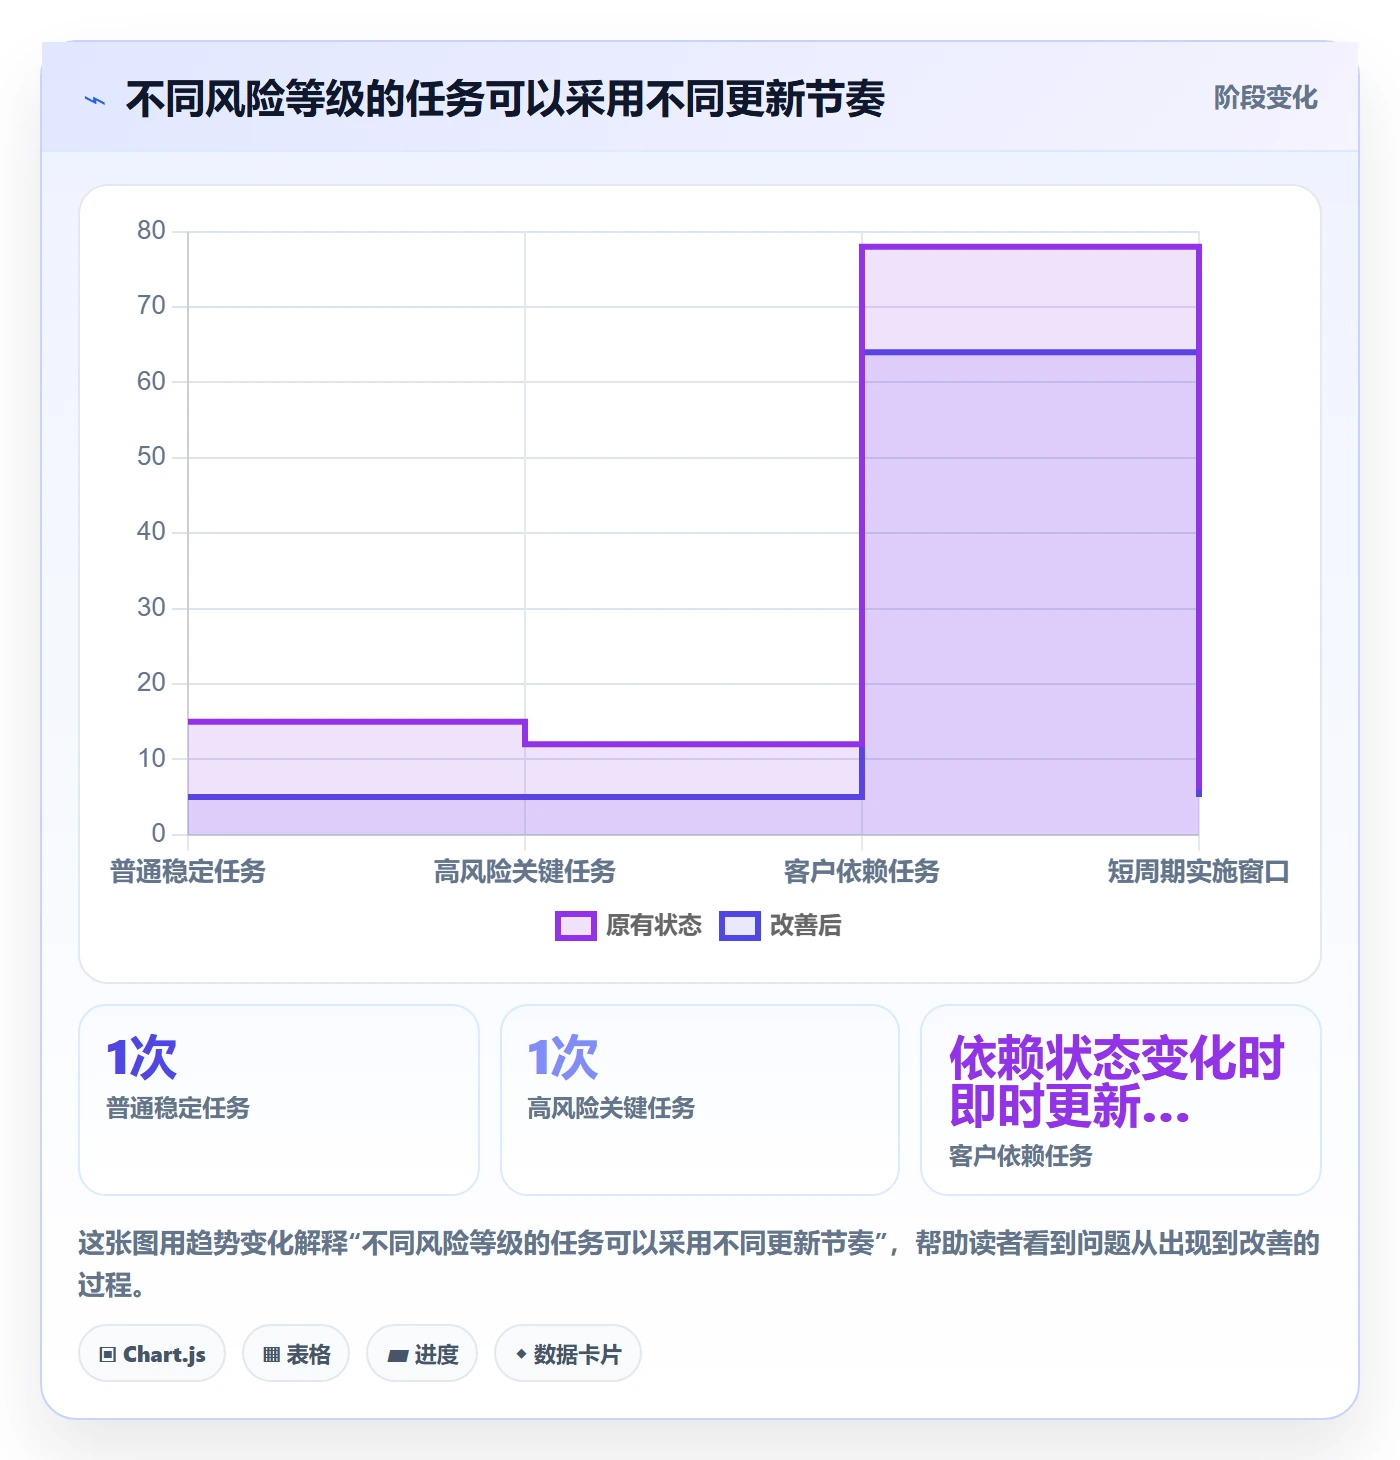Open the 普通稳定任务 data card
The height and width of the screenshot is (1460, 1400).
279,1100
